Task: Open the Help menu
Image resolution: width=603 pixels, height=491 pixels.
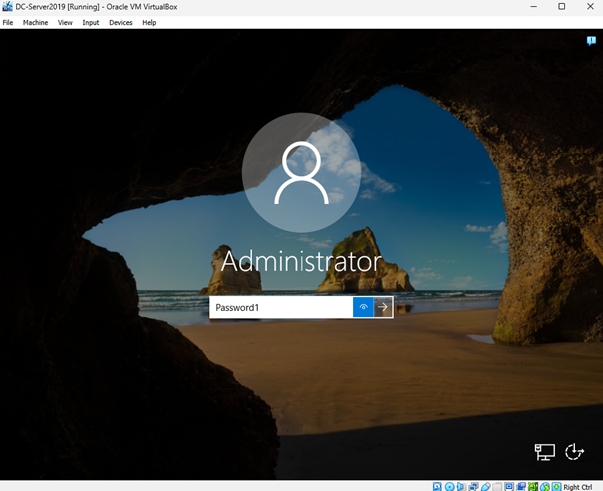Action: 149,22
